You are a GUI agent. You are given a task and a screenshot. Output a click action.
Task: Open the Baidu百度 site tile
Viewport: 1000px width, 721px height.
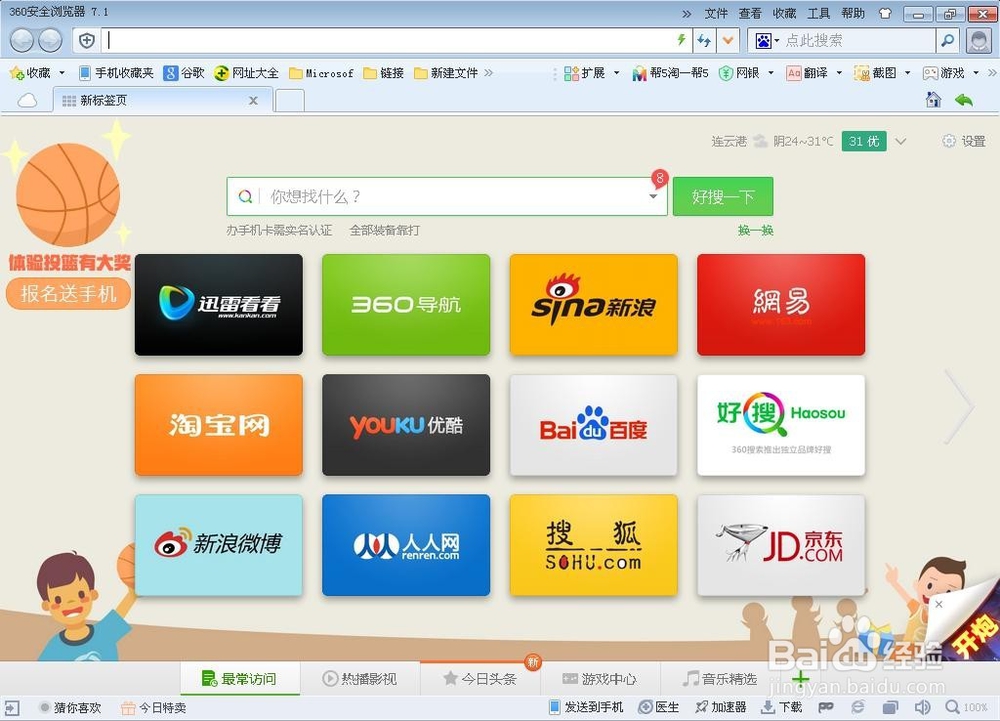594,425
